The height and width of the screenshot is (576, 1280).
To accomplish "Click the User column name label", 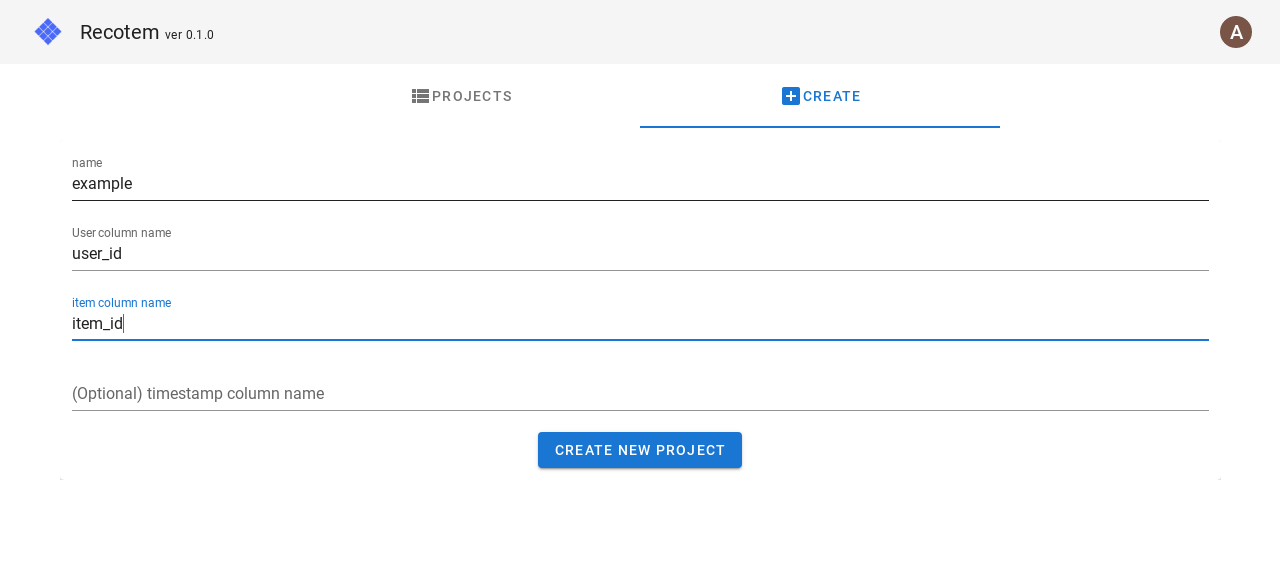I will [x=121, y=233].
